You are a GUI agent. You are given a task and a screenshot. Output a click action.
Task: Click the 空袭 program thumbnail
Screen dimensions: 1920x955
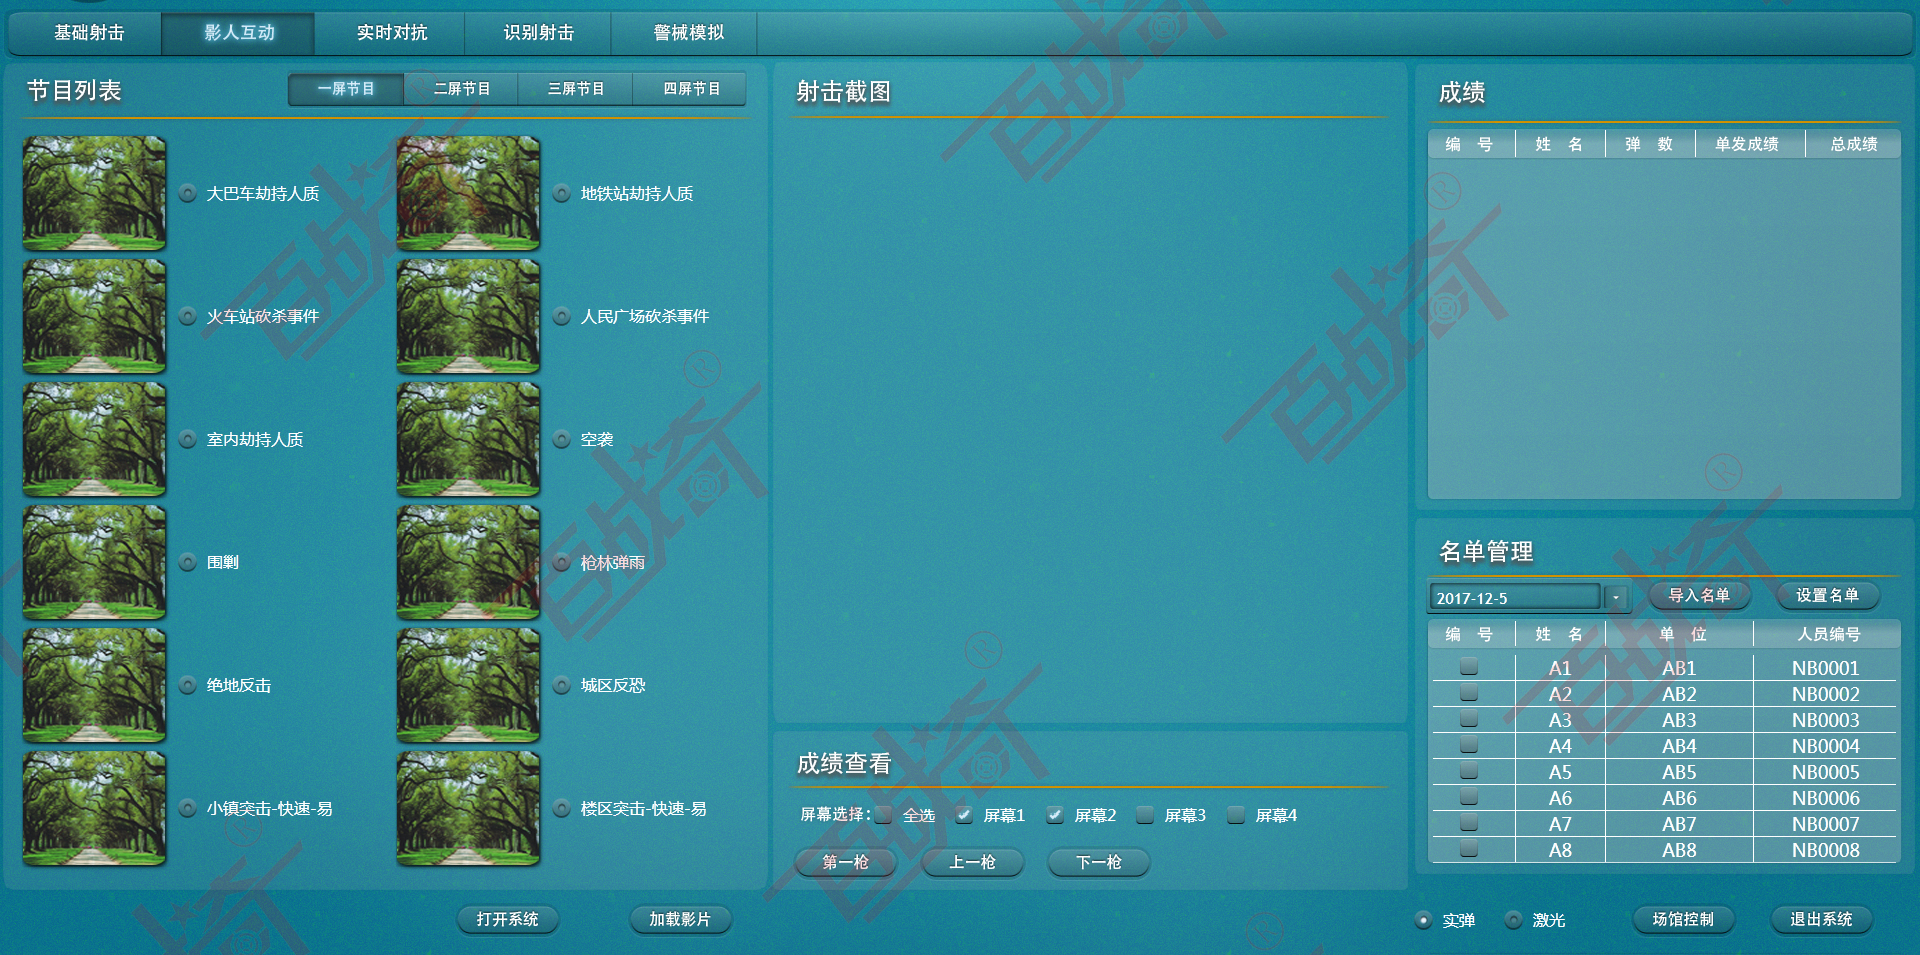pos(468,439)
